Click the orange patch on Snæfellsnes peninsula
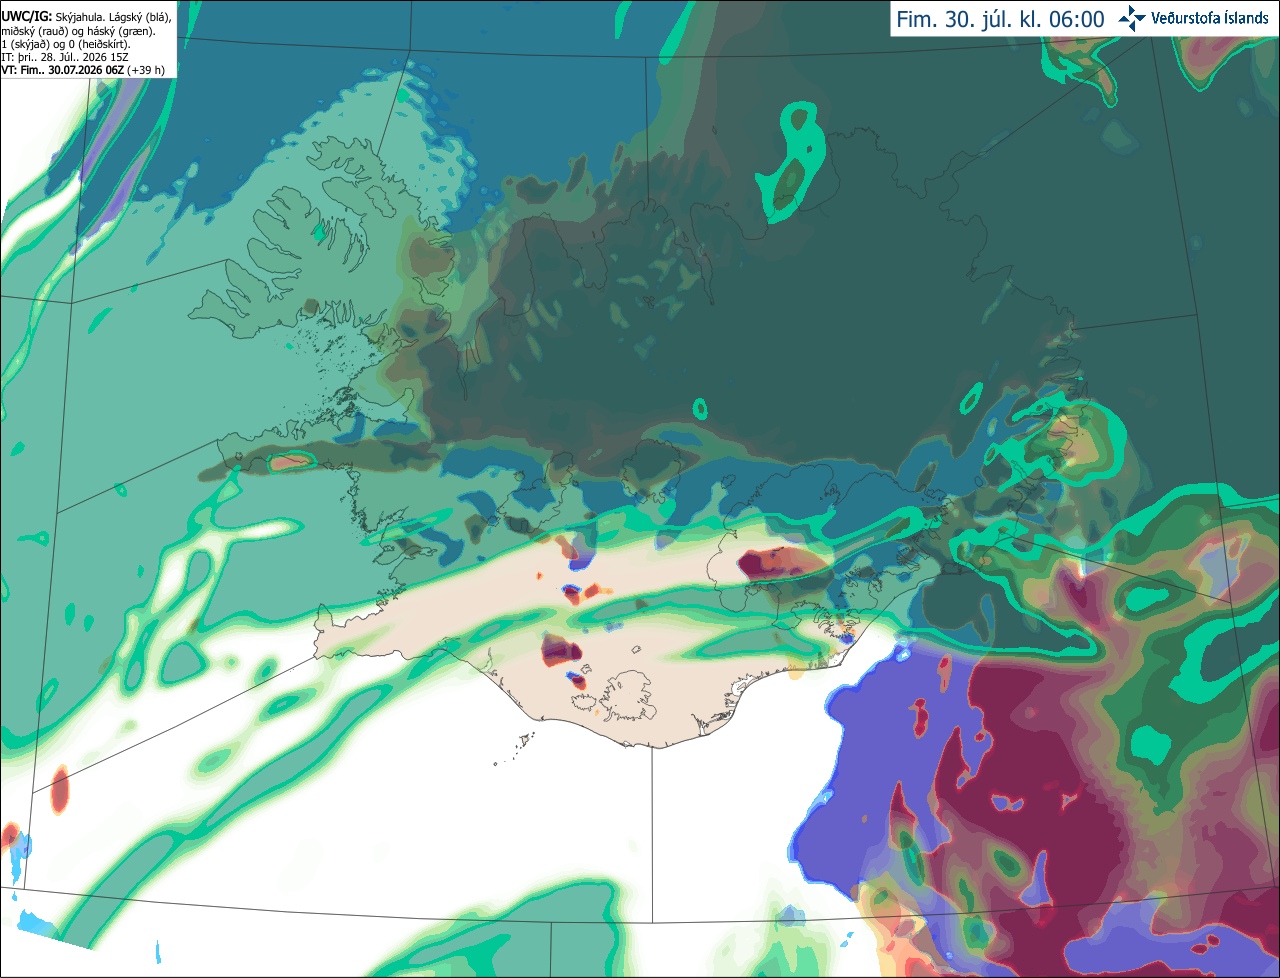 [x=291, y=462]
